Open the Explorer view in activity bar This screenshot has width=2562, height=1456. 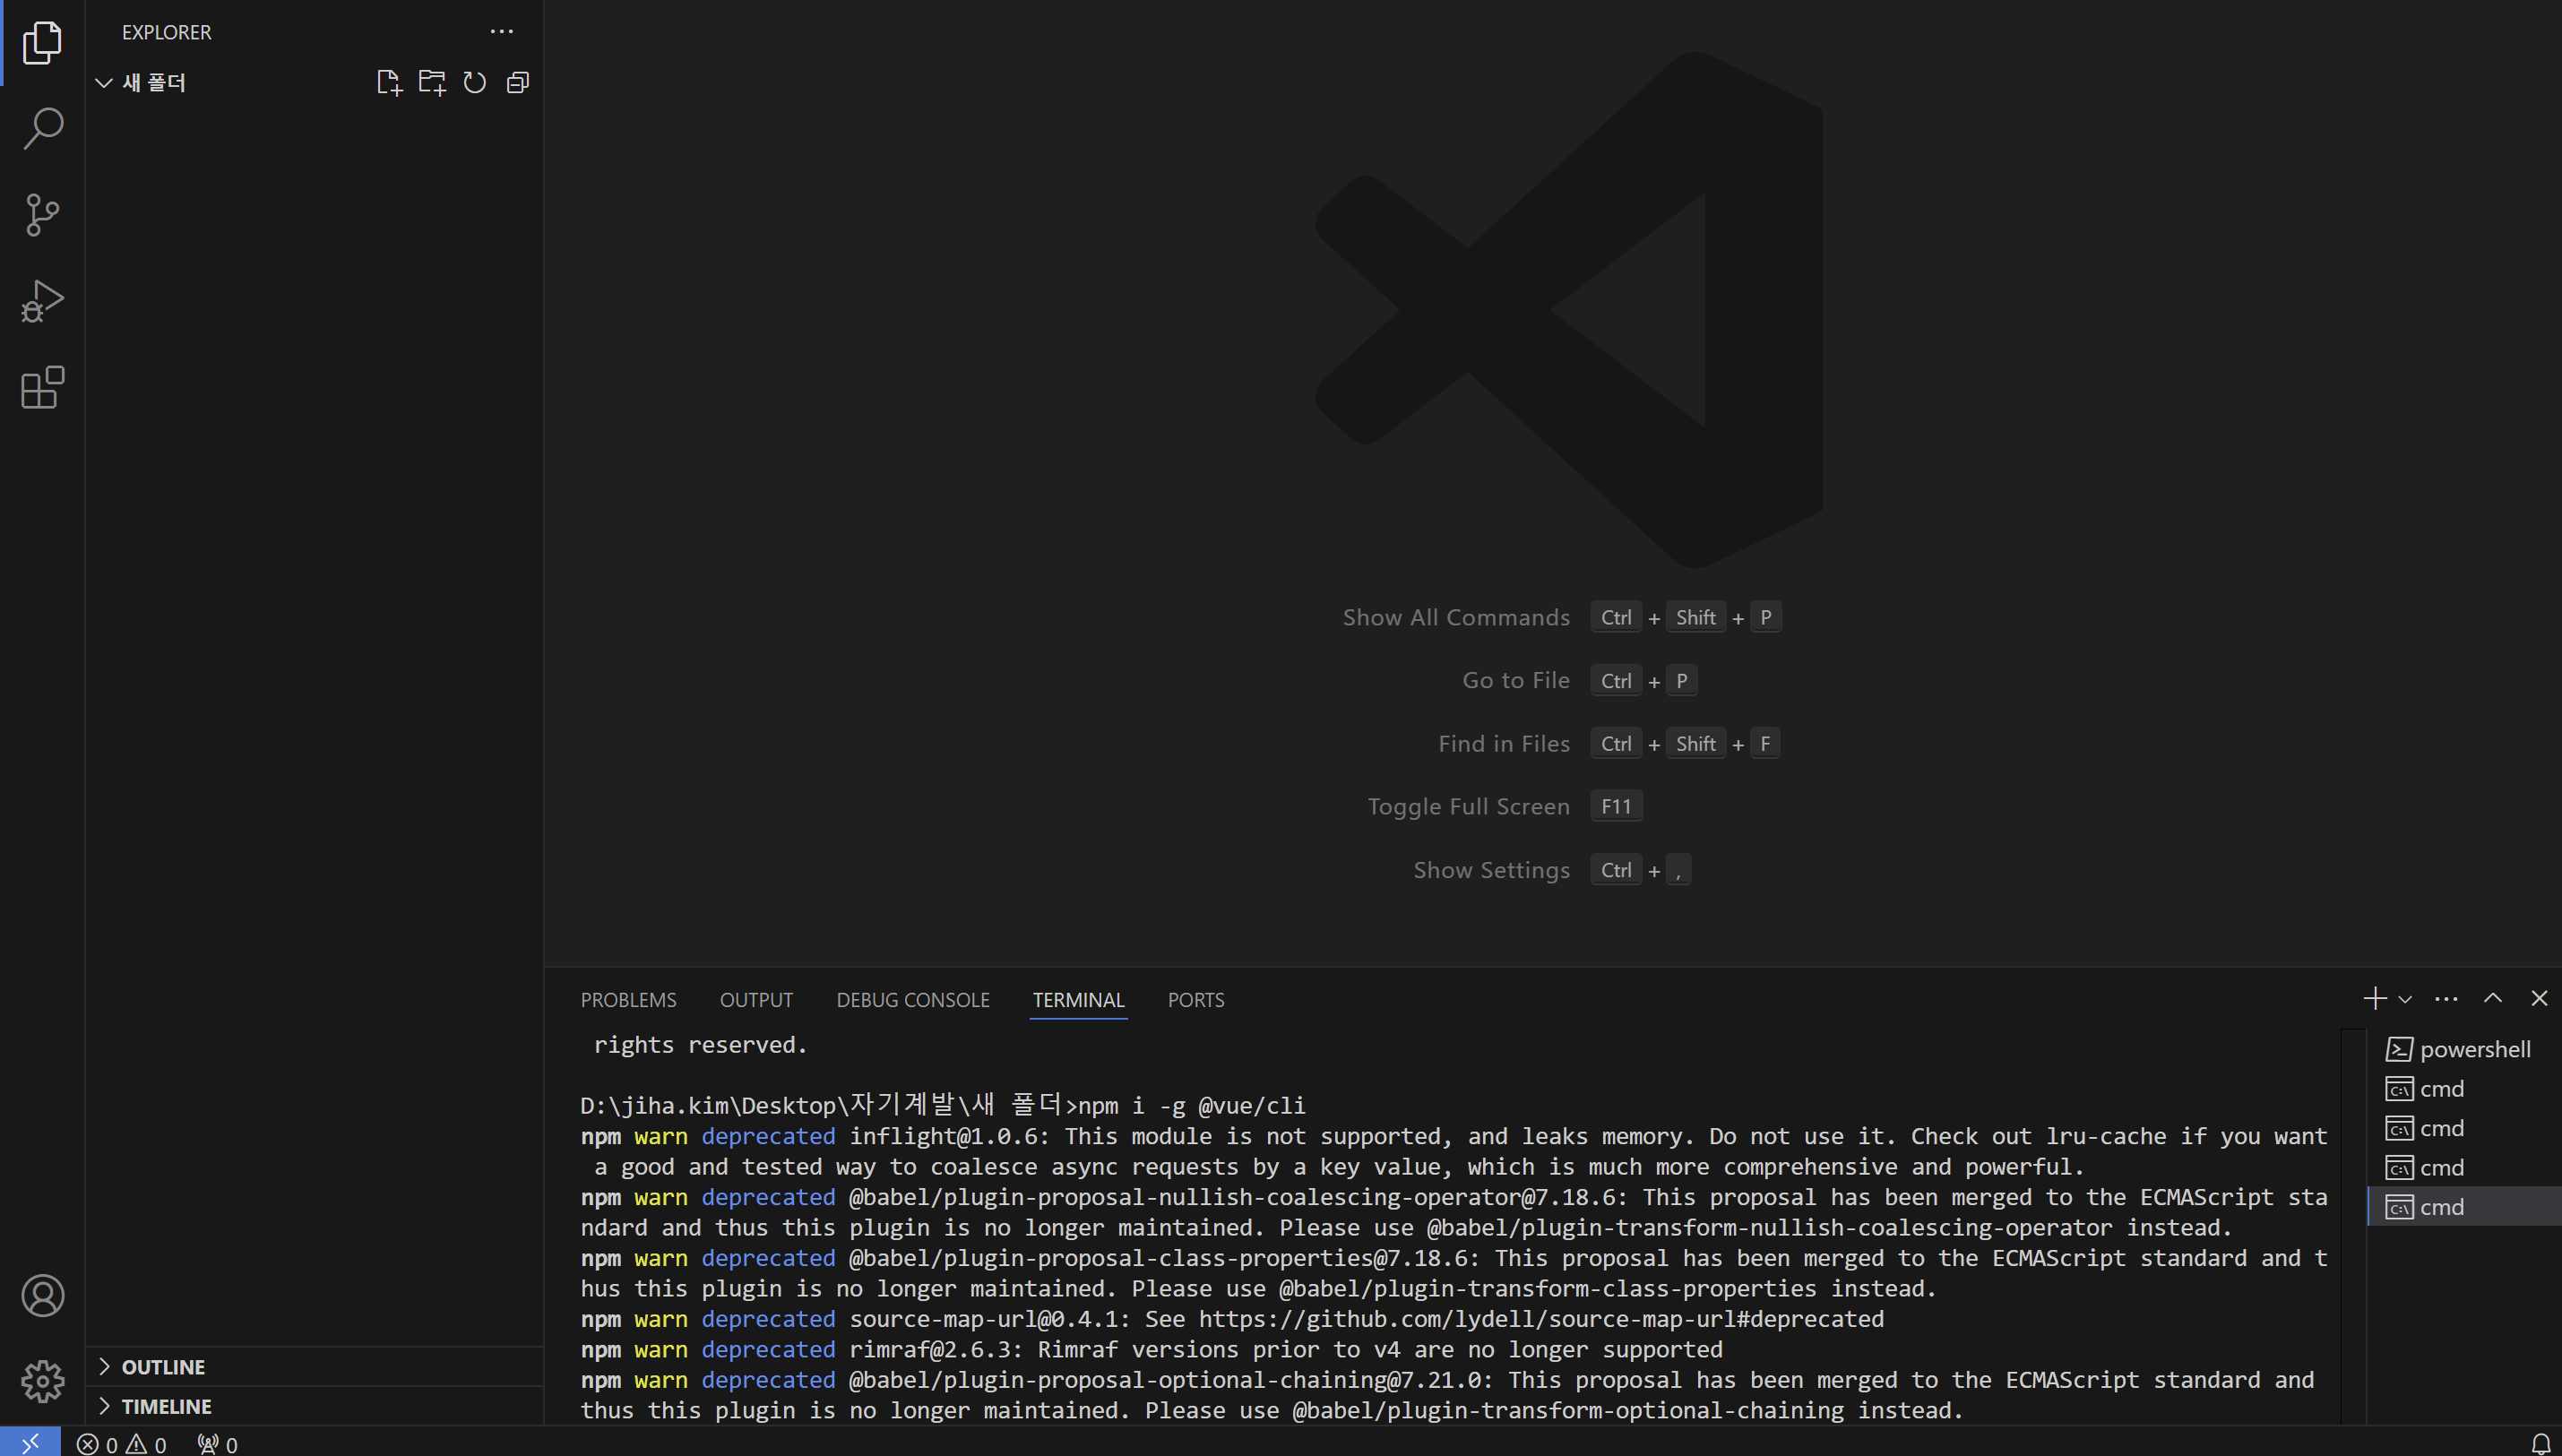click(x=42, y=42)
